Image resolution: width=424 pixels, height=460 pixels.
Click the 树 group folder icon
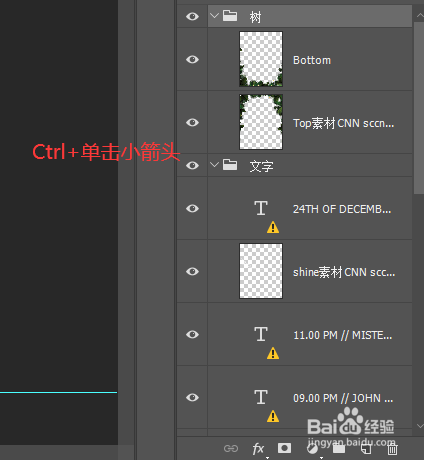tap(230, 15)
